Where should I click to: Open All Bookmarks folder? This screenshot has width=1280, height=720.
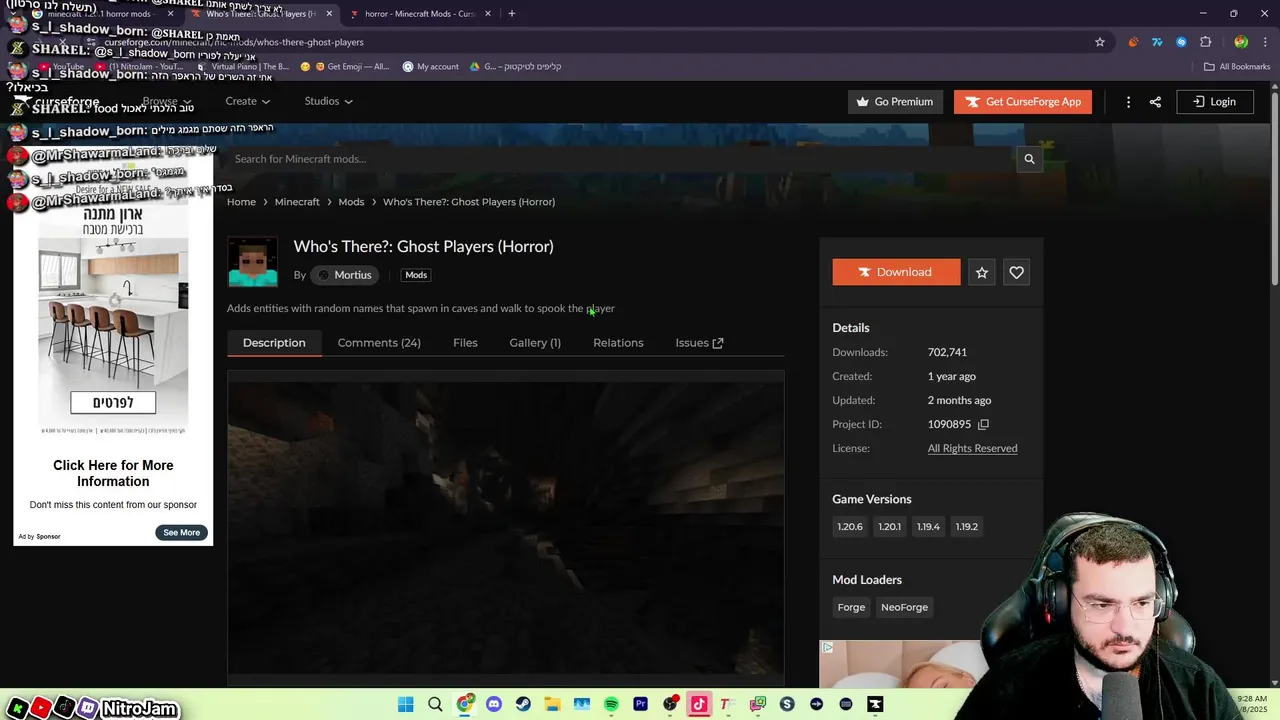pyautogui.click(x=1237, y=67)
